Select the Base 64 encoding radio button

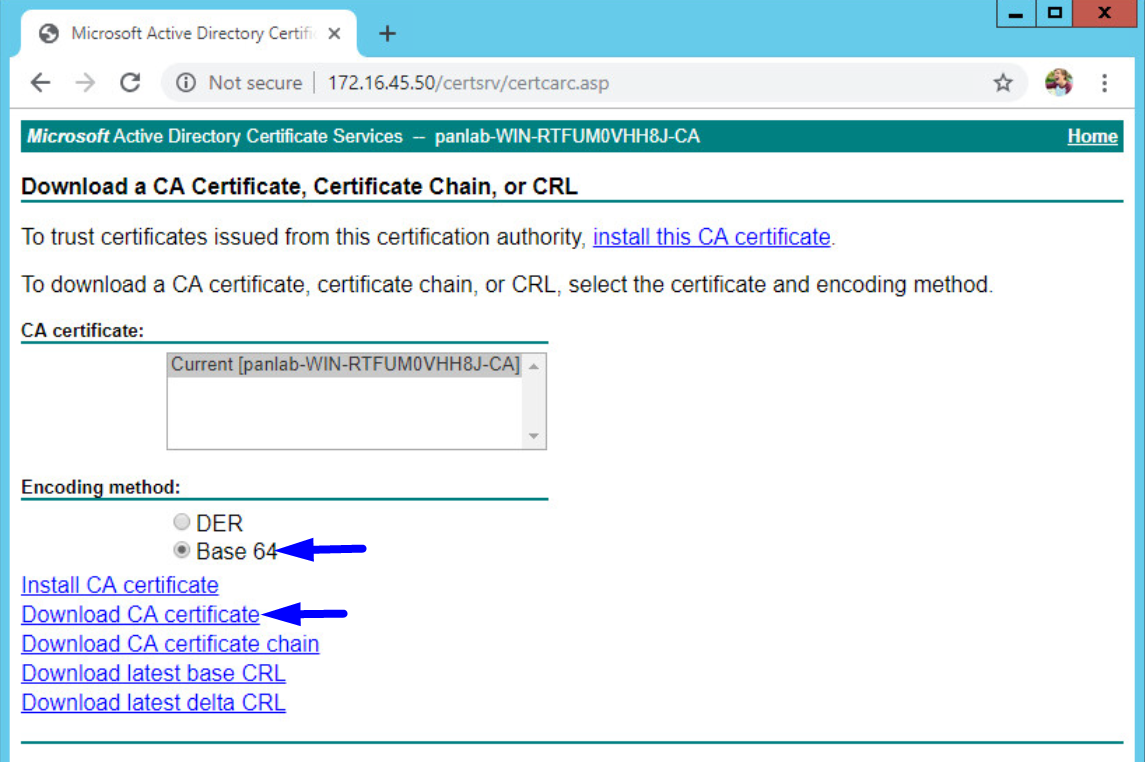181,549
